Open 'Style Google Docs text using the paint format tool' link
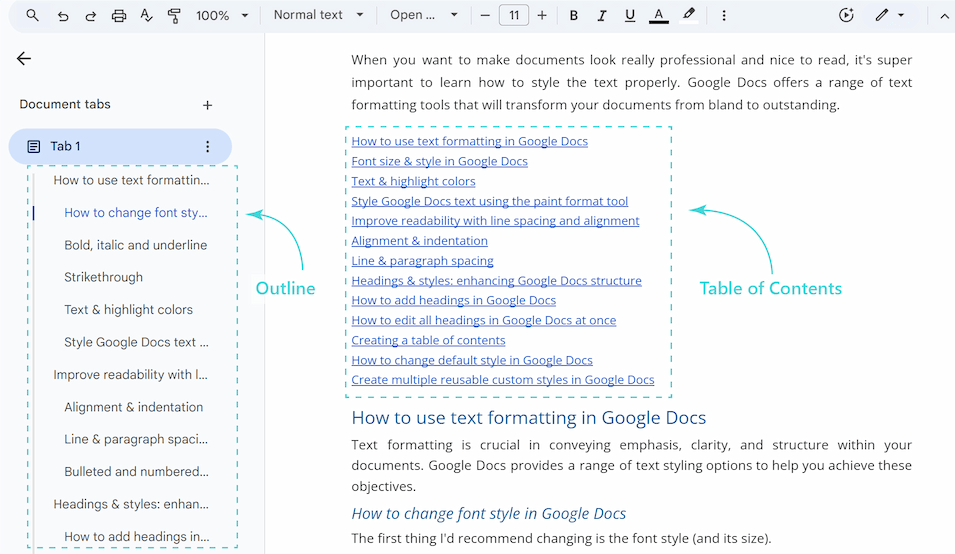The image size is (955, 554). point(490,201)
